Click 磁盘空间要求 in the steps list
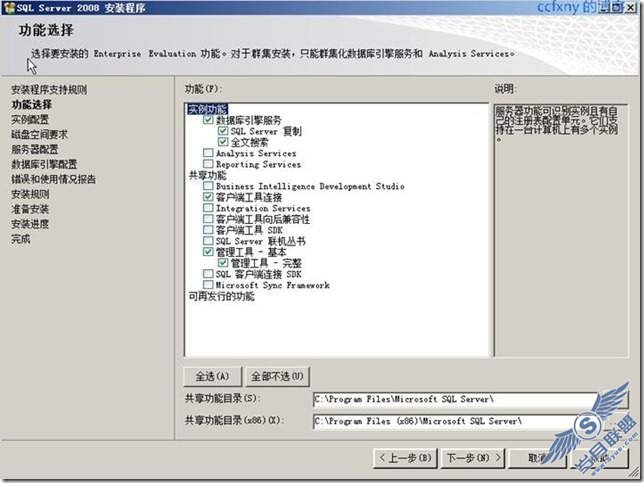The height and width of the screenshot is (483, 644). coord(39,134)
